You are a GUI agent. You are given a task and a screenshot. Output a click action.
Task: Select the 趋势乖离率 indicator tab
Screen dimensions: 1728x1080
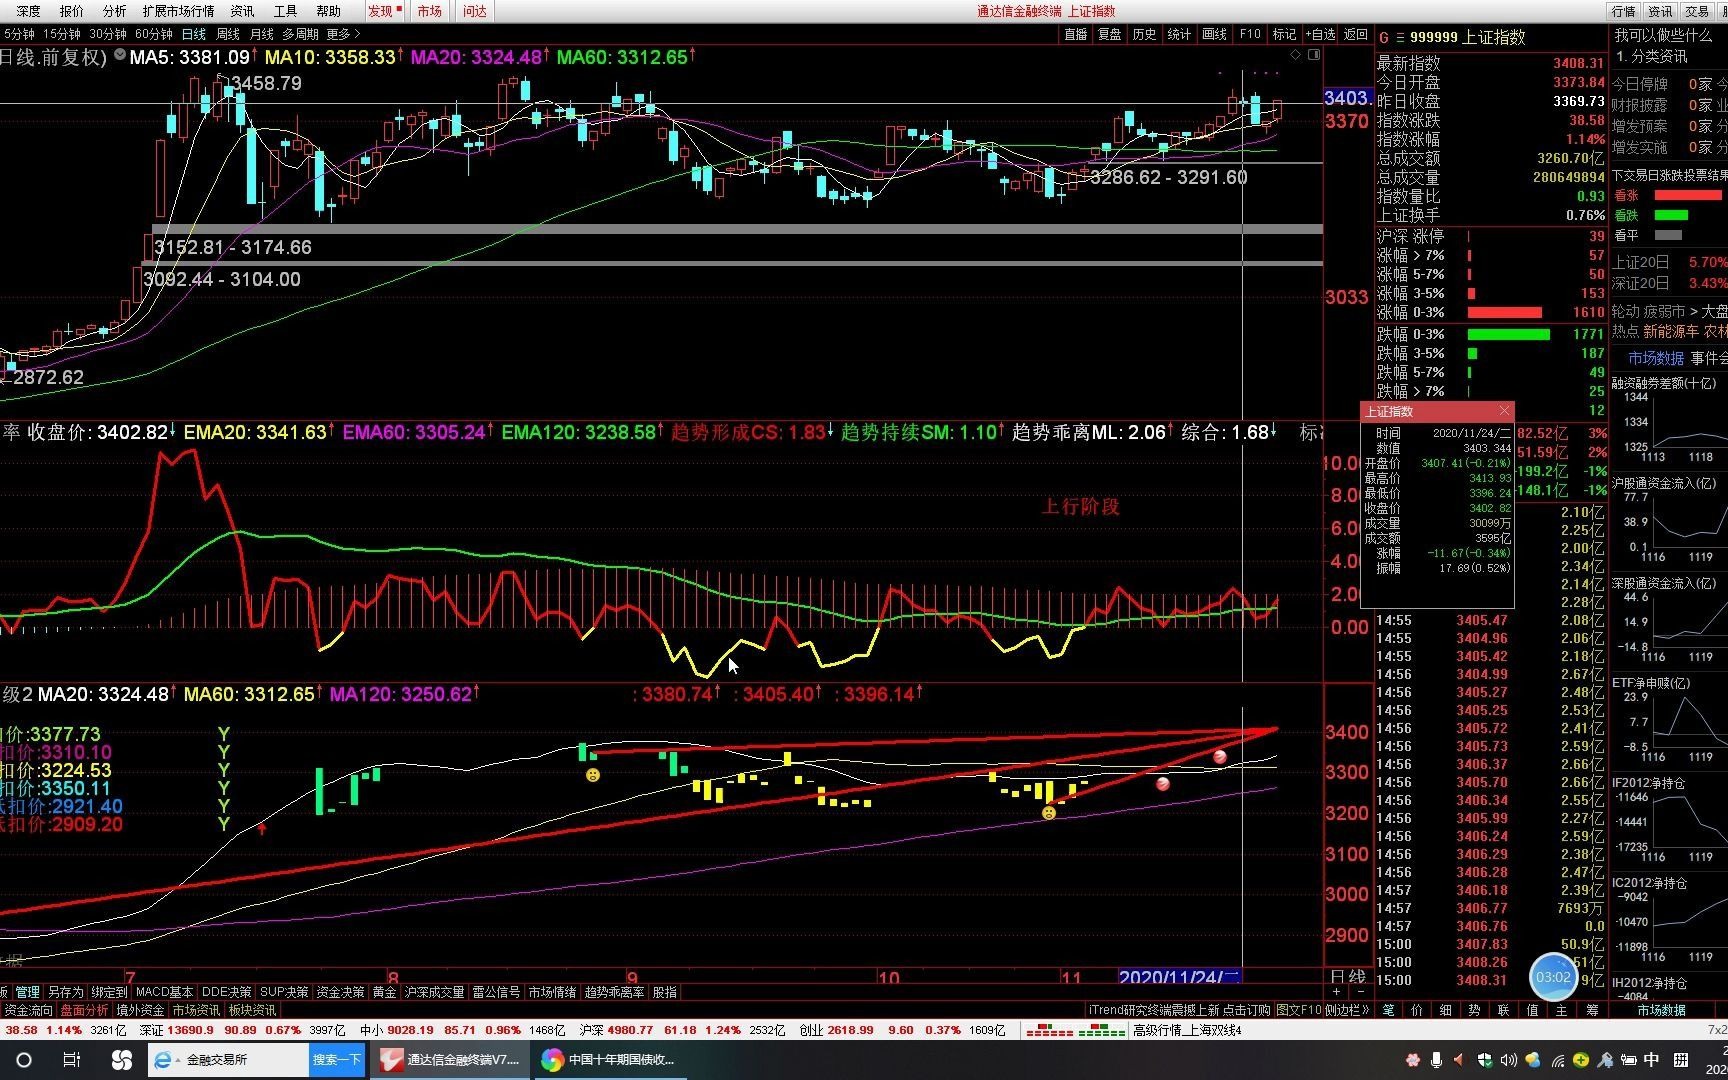[614, 992]
